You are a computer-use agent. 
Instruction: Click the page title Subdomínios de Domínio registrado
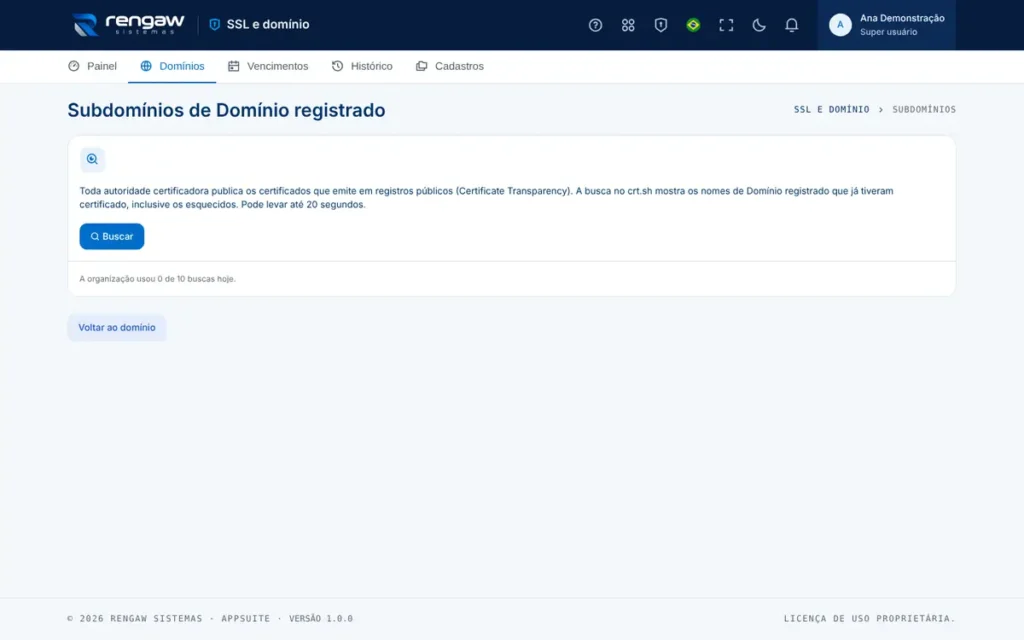pos(226,110)
